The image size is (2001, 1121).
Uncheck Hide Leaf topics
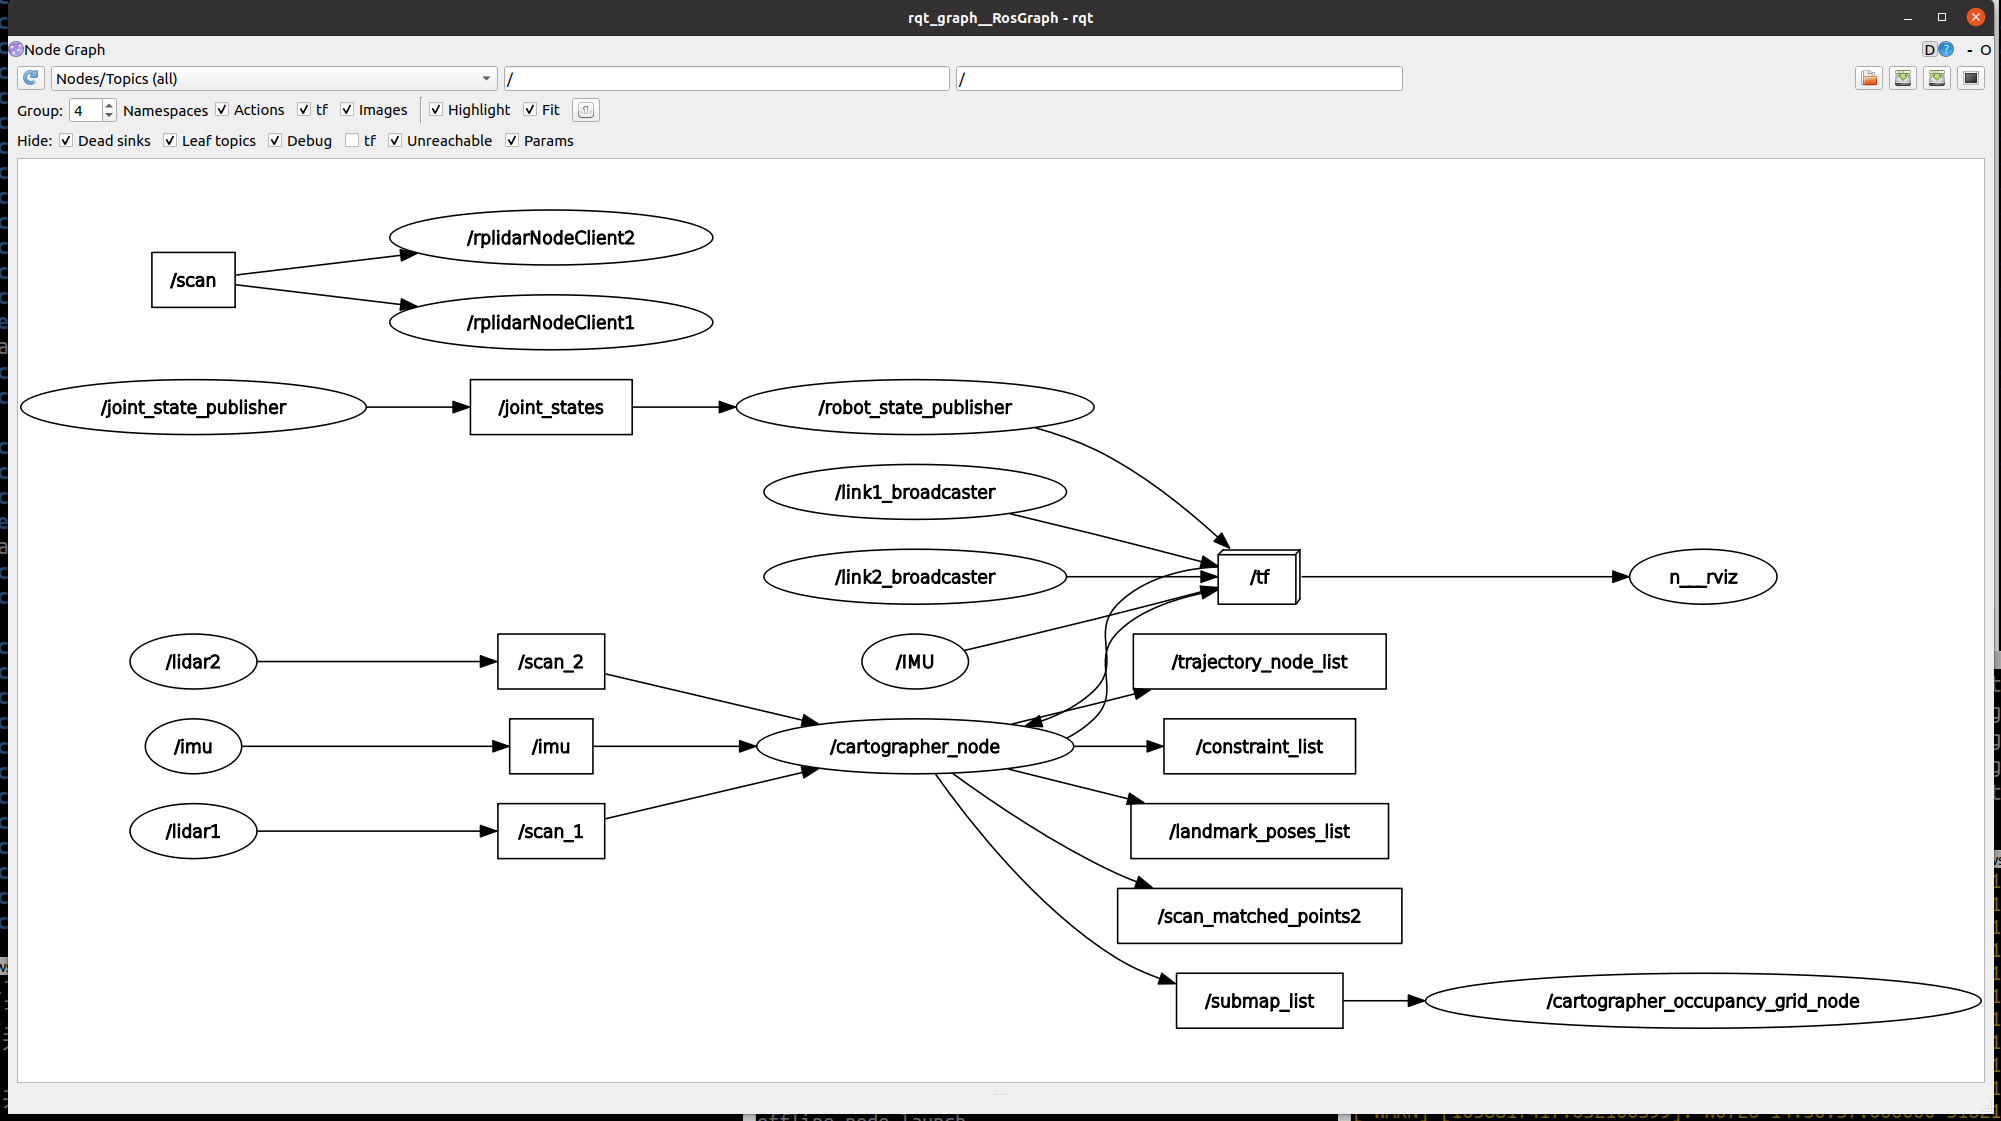(170, 141)
